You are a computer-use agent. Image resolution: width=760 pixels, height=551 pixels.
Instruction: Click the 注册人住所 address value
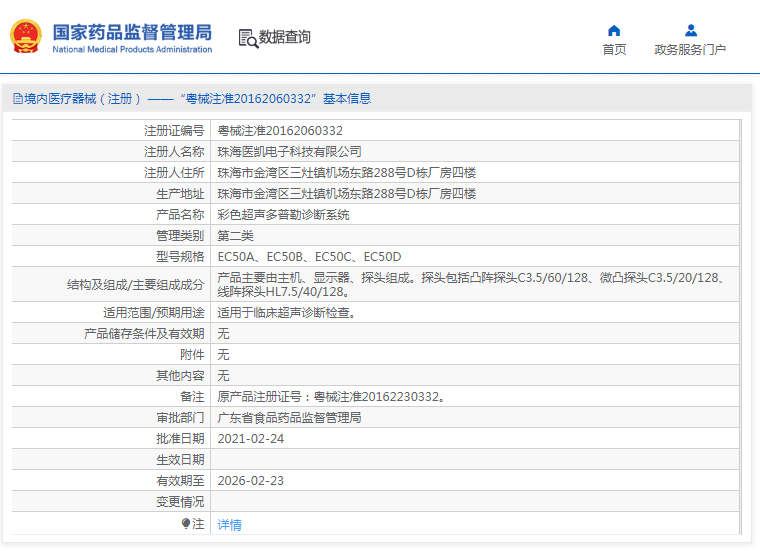click(347, 173)
